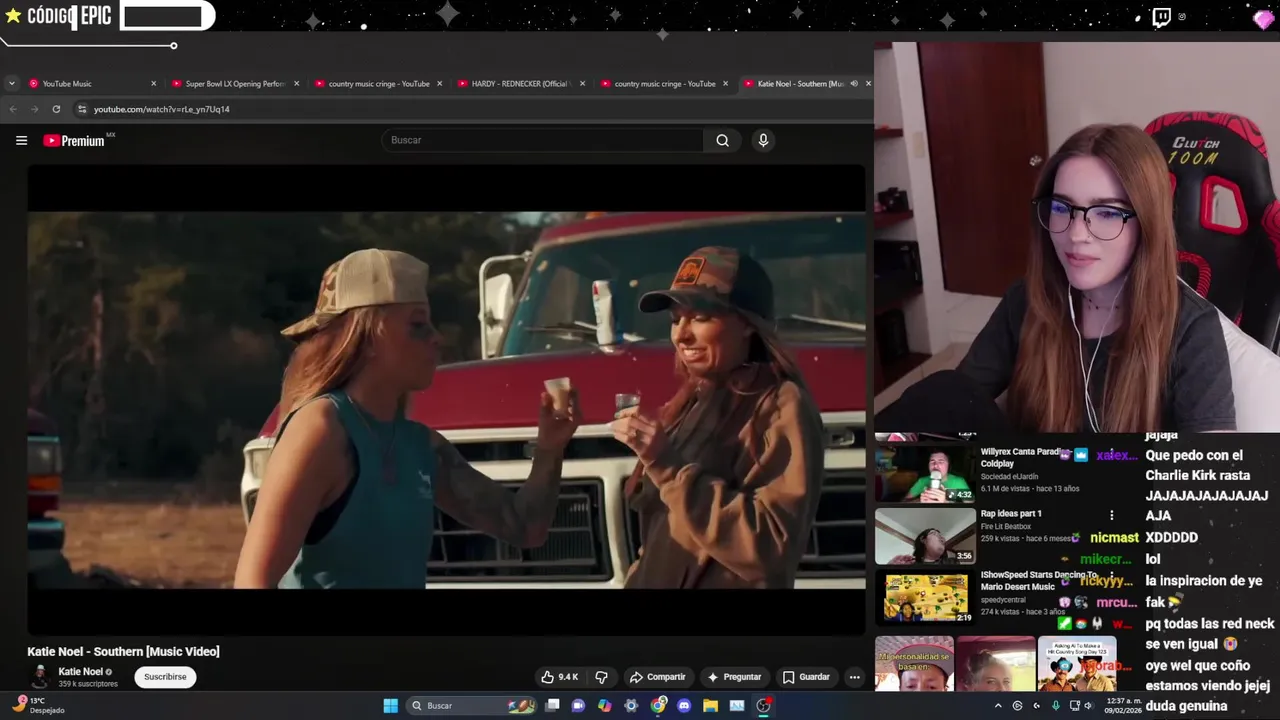Expand the browser tab search dropdown
This screenshot has width=1280, height=720.
[x=11, y=84]
